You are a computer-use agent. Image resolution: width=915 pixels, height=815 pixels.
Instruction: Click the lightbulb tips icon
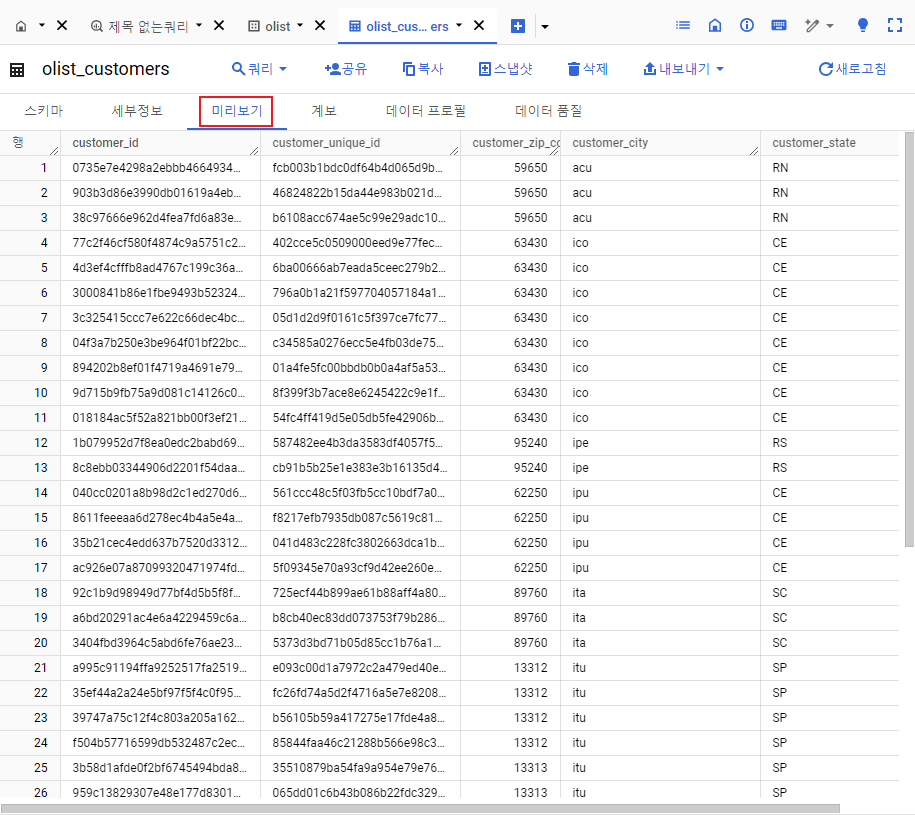tap(862, 25)
